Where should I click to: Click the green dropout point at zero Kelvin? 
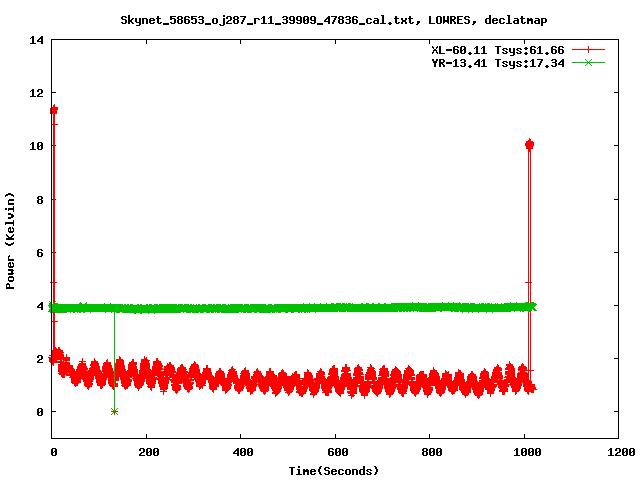click(114, 411)
